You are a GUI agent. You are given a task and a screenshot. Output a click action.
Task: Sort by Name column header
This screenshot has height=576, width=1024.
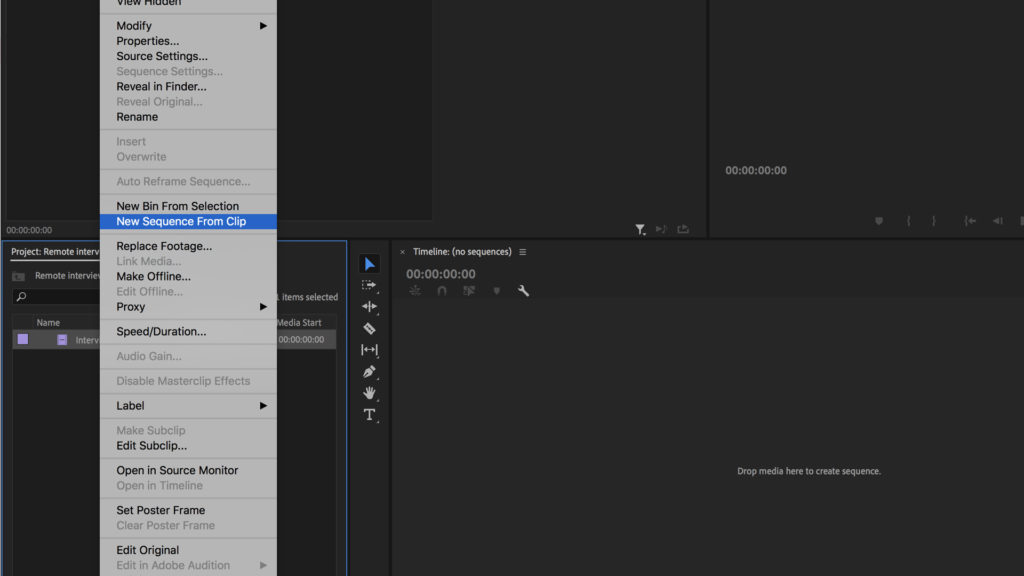point(48,323)
